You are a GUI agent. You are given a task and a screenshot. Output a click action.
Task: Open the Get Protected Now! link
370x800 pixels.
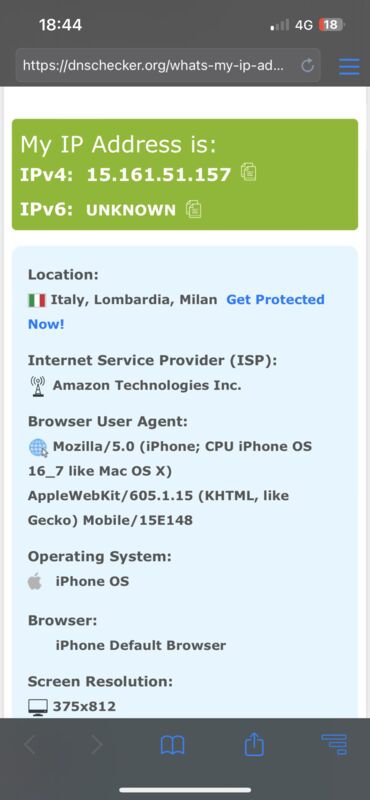pyautogui.click(x=176, y=311)
